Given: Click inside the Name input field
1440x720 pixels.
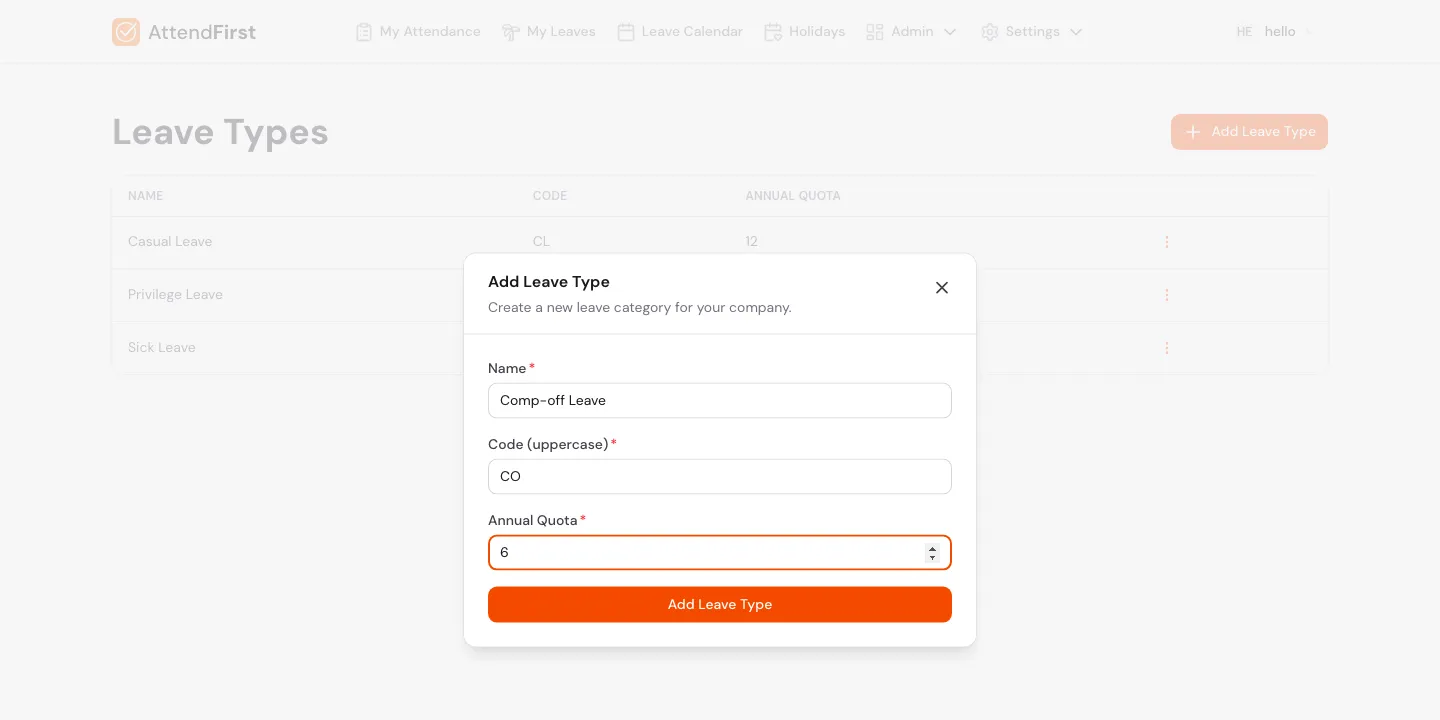Looking at the screenshot, I should [x=719, y=400].
